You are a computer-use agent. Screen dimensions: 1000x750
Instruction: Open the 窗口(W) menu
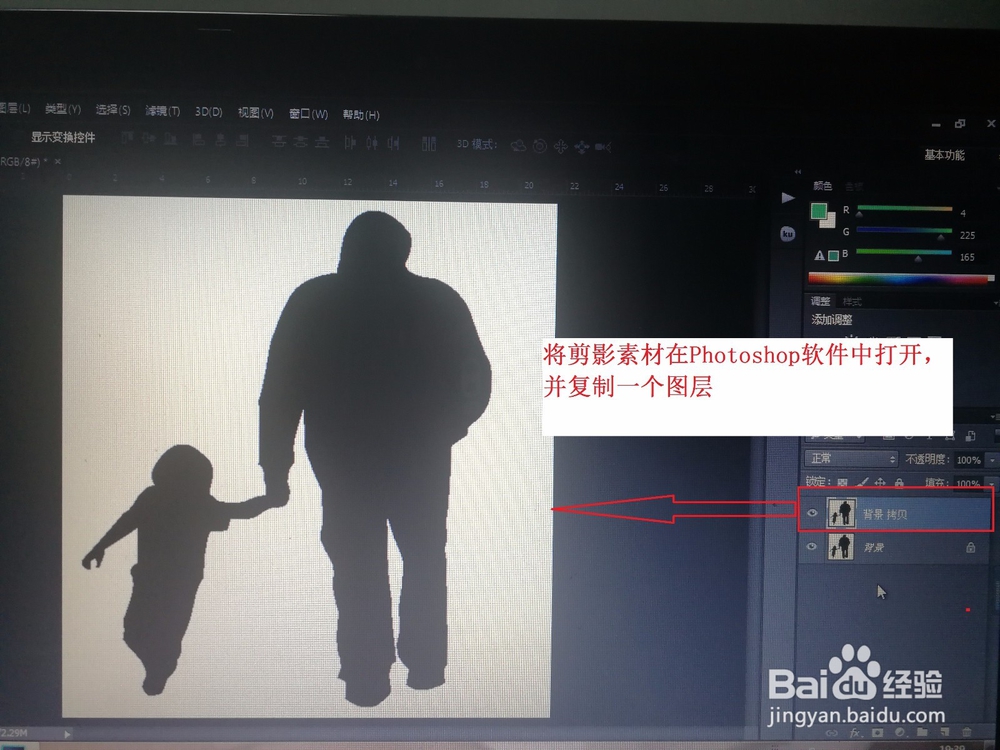[310, 111]
